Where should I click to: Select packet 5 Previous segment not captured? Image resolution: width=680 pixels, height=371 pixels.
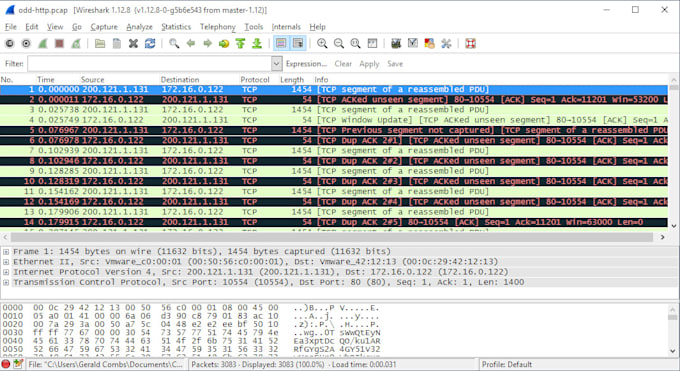tap(333, 130)
